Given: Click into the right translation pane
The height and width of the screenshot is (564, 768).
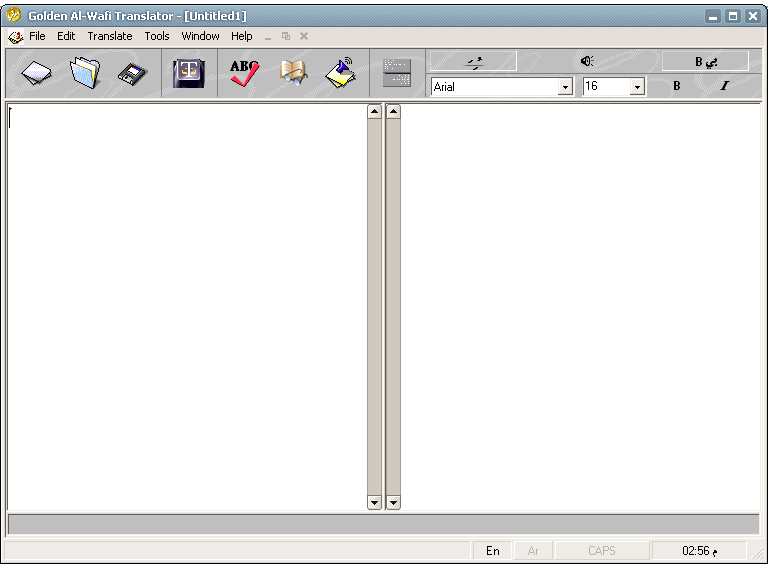Looking at the screenshot, I should coord(581,307).
